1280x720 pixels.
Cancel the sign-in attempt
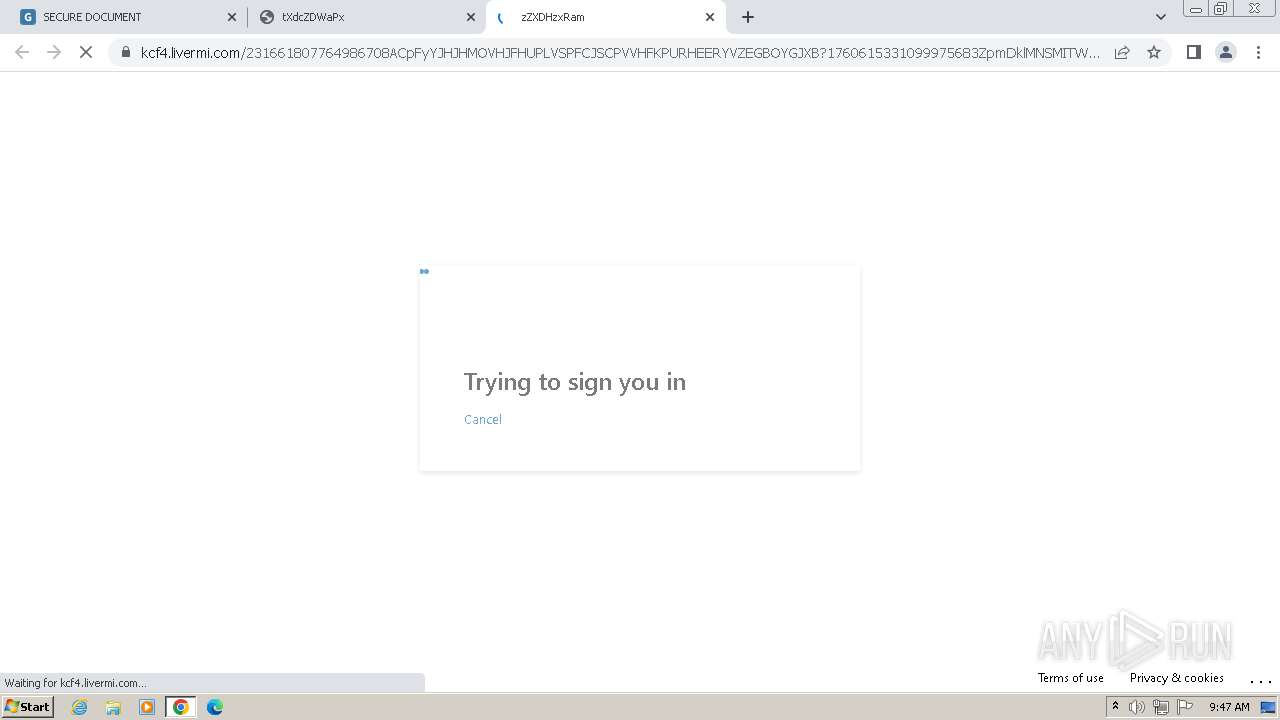coord(483,419)
